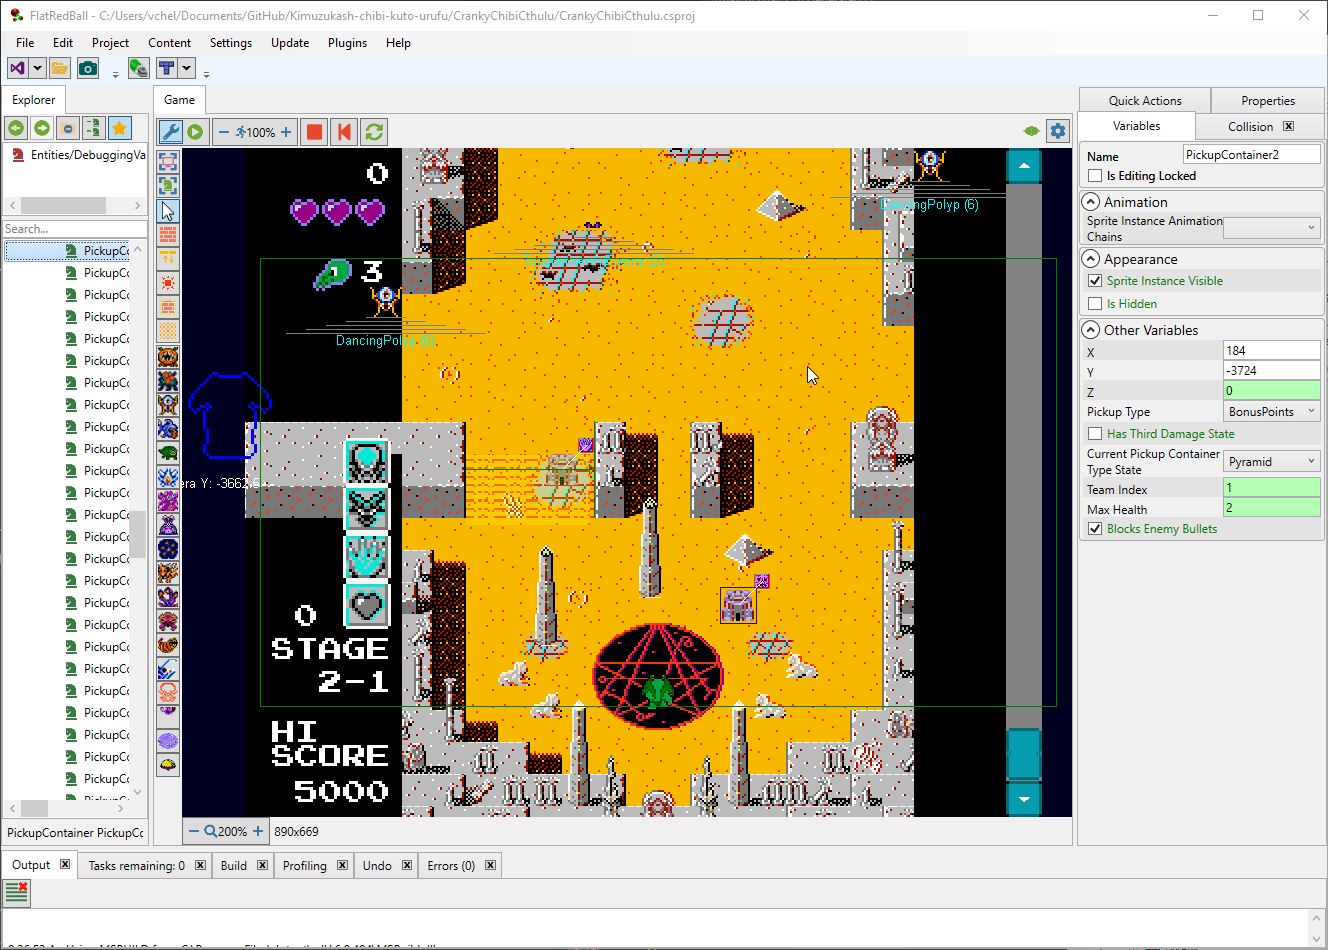Click the orange star bookmark icon in Explorer
1328x950 pixels.
click(x=120, y=128)
